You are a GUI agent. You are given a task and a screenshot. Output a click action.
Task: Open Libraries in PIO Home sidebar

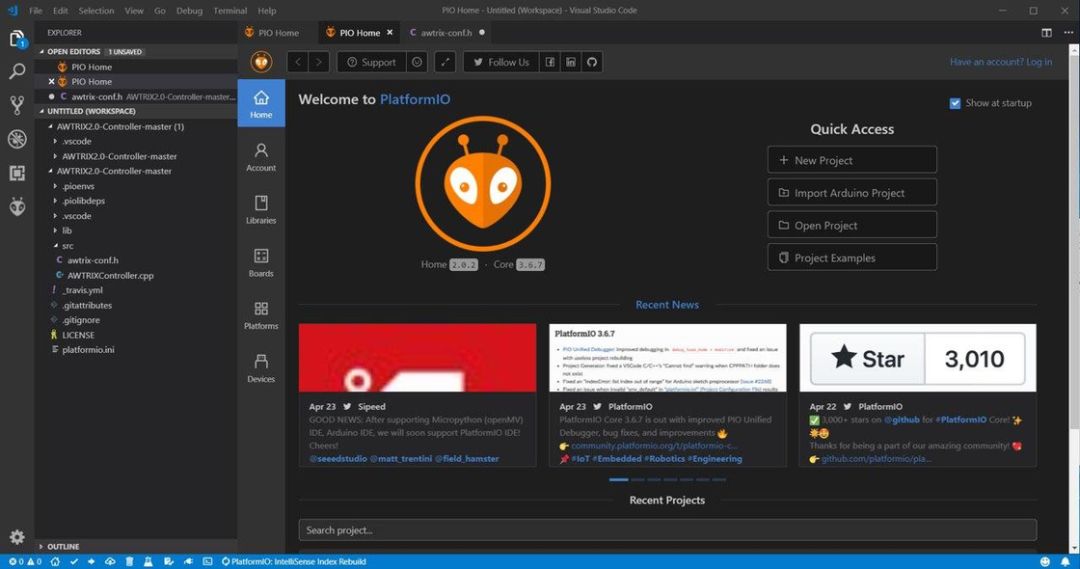[x=261, y=210]
